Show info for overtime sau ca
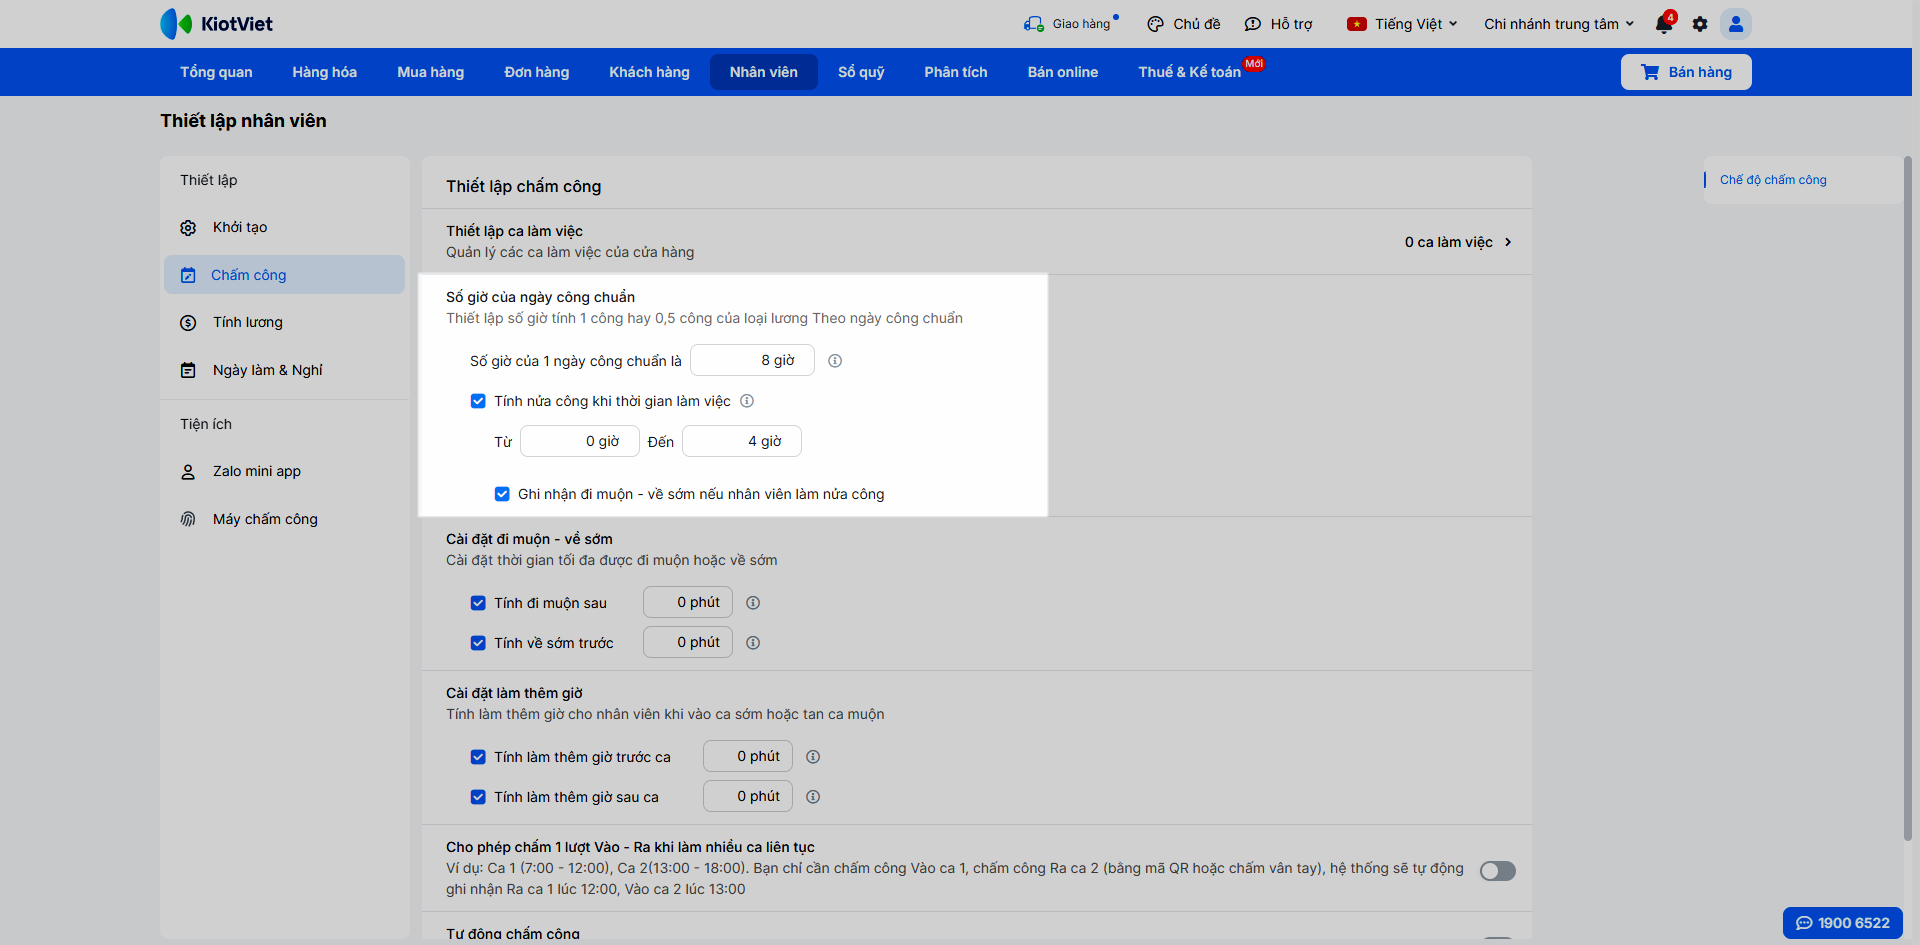The height and width of the screenshot is (945, 1920). 813,797
